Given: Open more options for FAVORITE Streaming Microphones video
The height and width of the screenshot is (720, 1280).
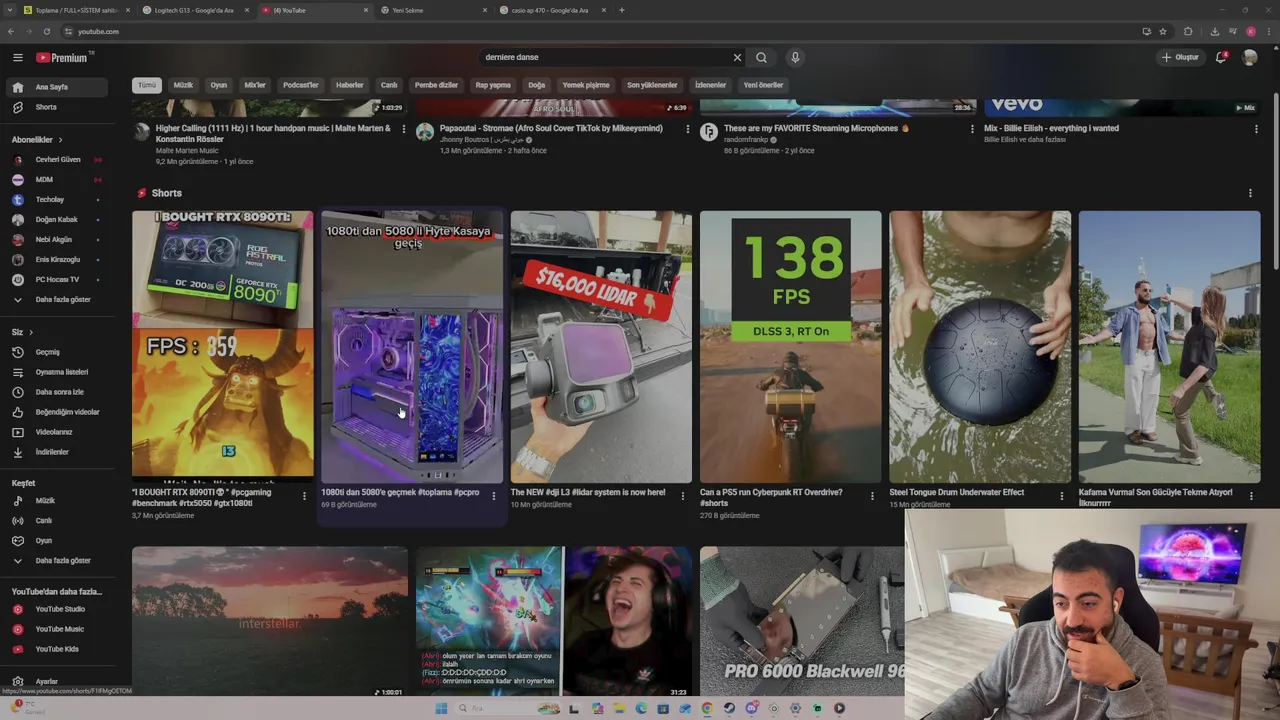Looking at the screenshot, I should pyautogui.click(x=972, y=129).
